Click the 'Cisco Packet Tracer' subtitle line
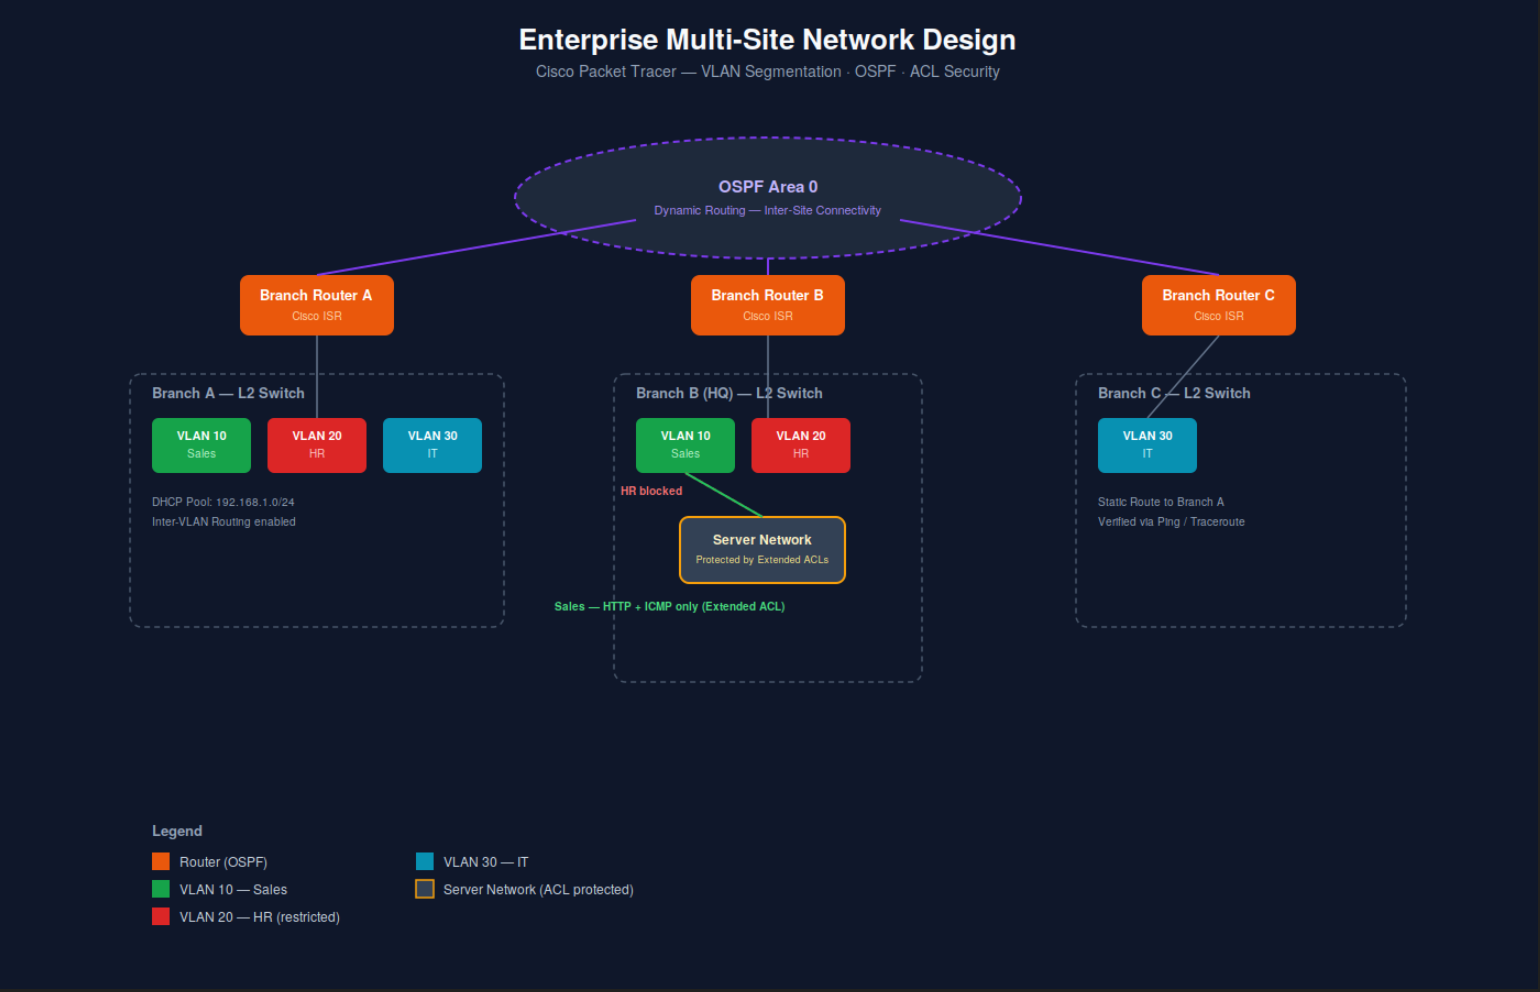The image size is (1540, 992). pos(768,72)
